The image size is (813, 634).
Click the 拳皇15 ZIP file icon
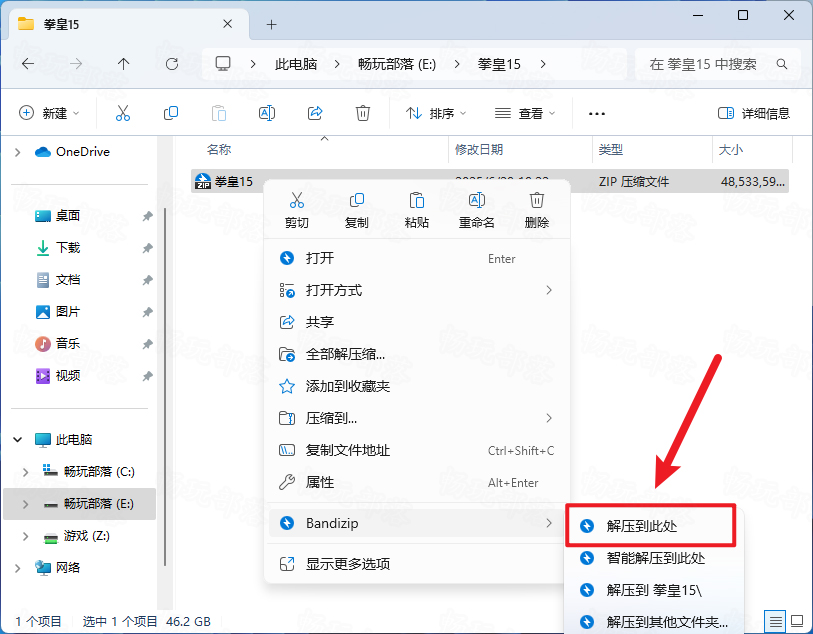click(x=202, y=181)
